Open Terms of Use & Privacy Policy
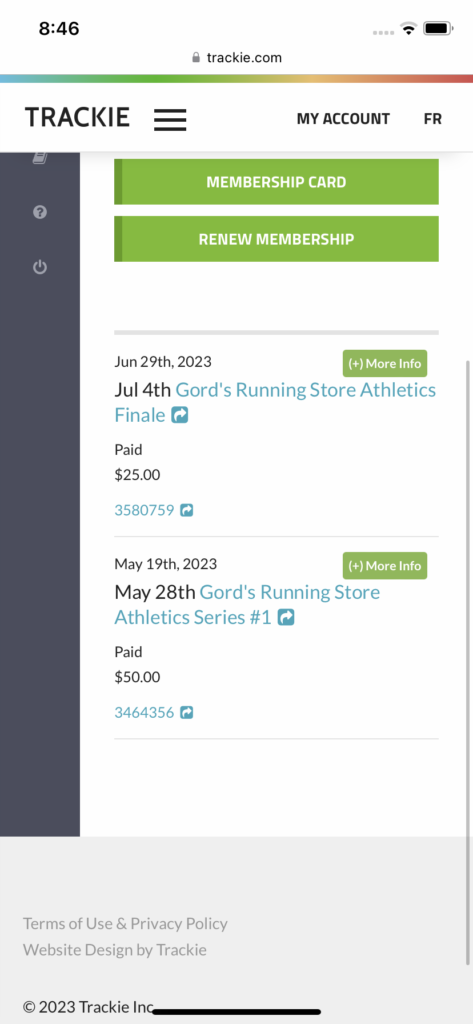This screenshot has width=473, height=1024. pos(125,923)
